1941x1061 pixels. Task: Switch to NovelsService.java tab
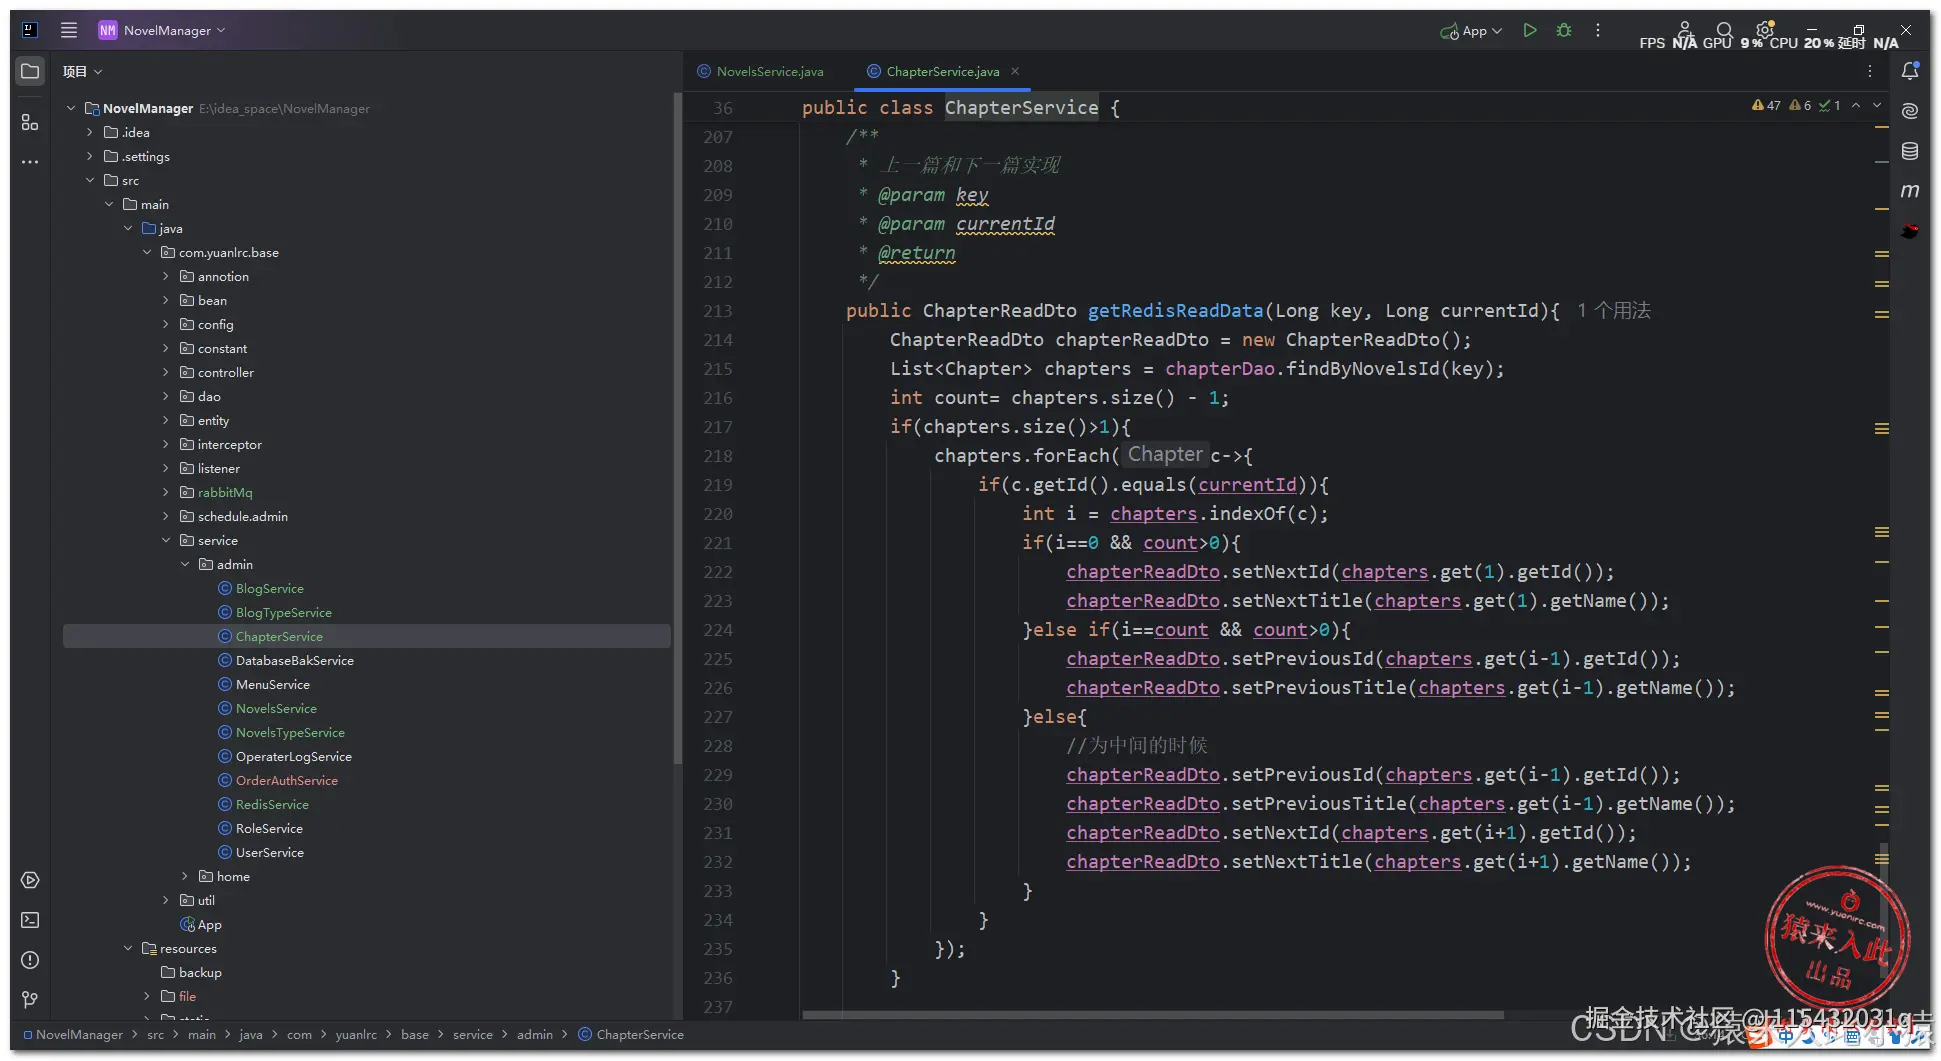tap(761, 71)
